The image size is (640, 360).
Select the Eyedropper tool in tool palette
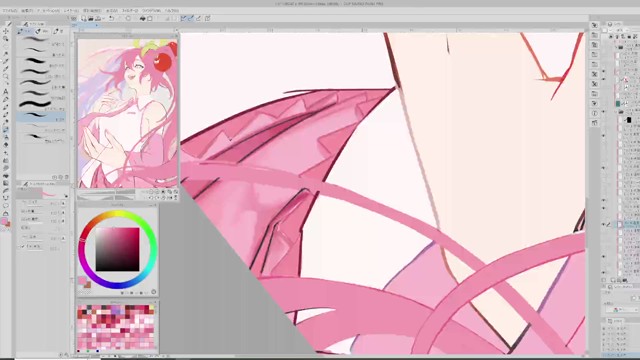coord(6,62)
